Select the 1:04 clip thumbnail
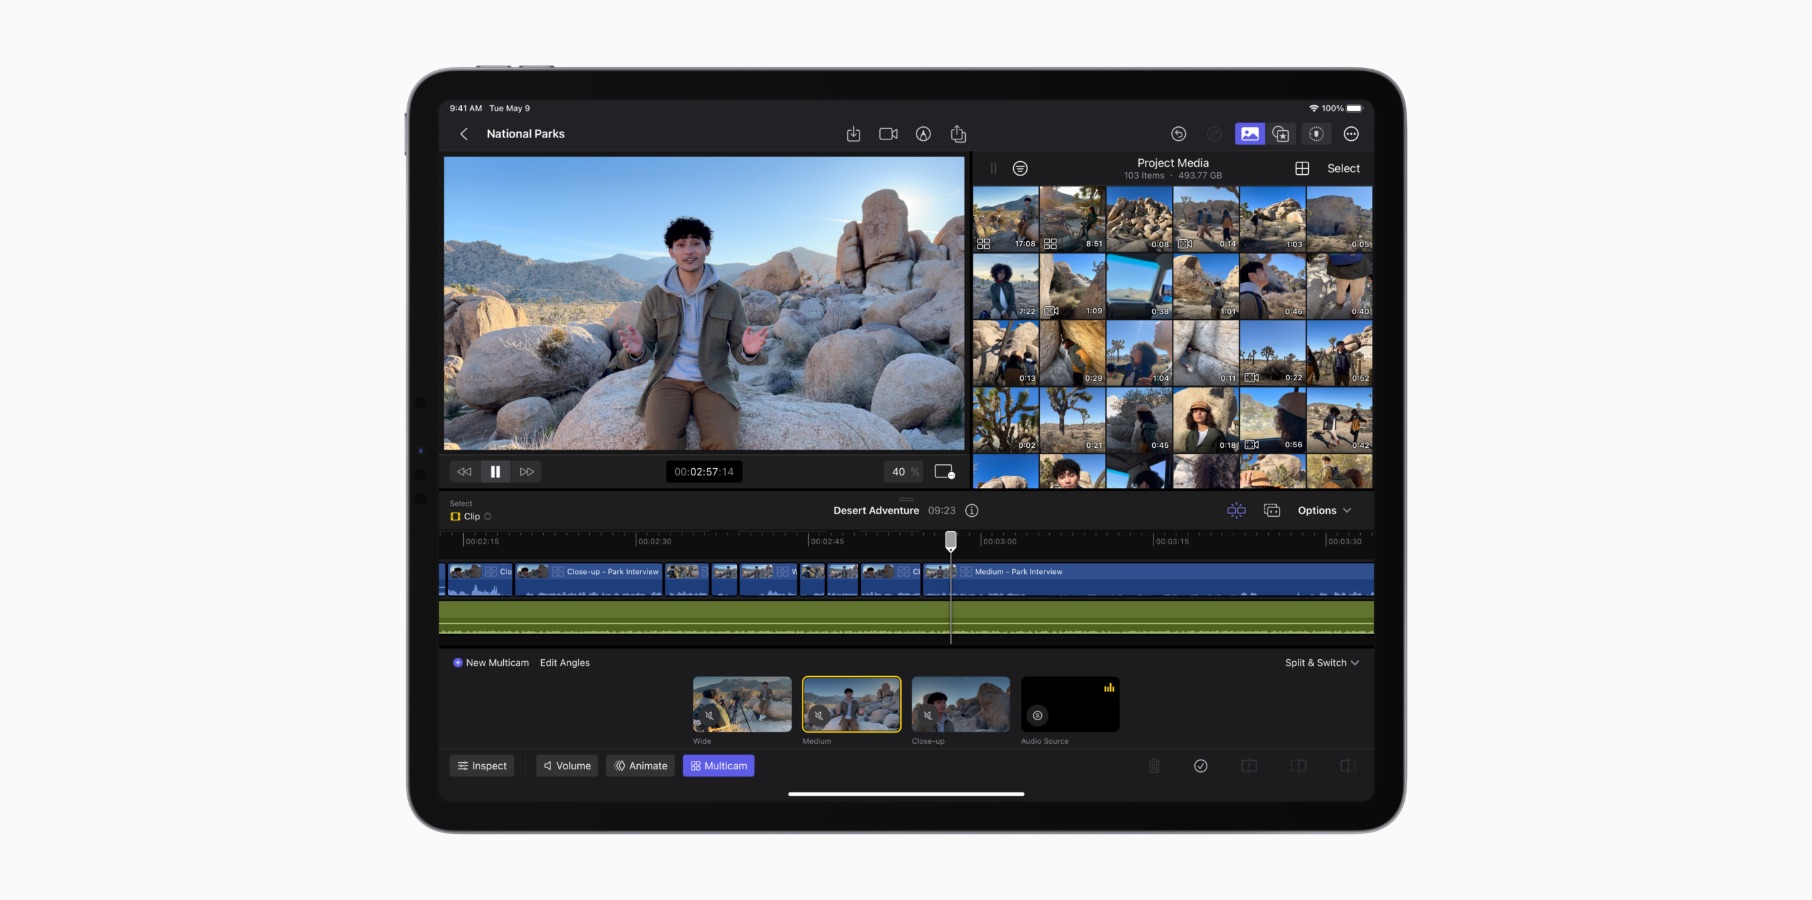 tap(1139, 353)
